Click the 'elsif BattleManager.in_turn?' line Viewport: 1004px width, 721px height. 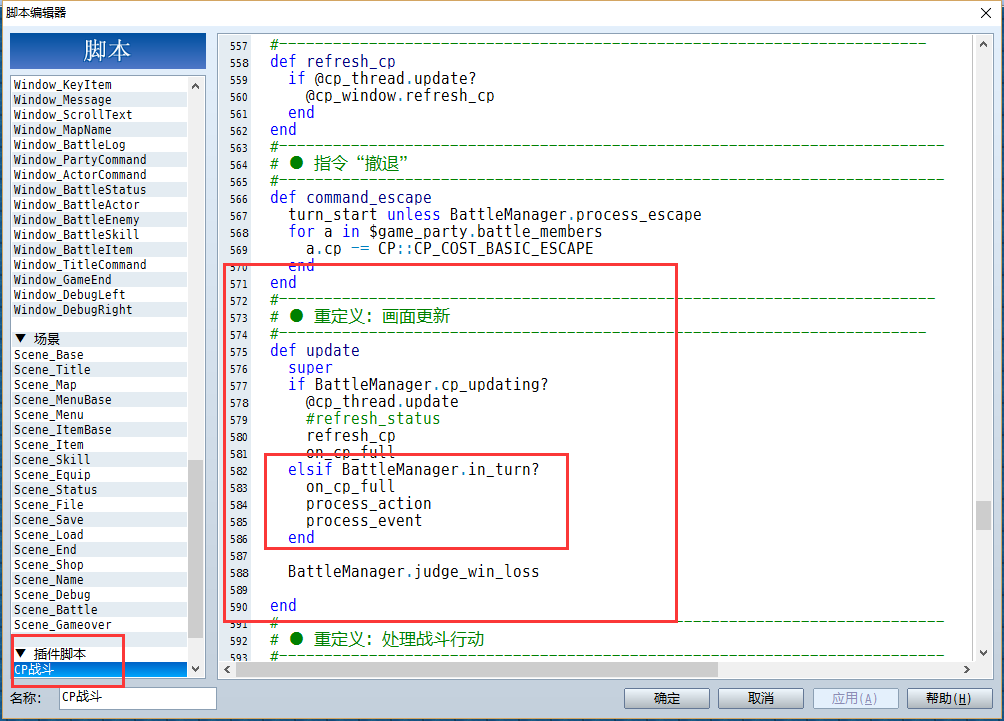[414, 469]
